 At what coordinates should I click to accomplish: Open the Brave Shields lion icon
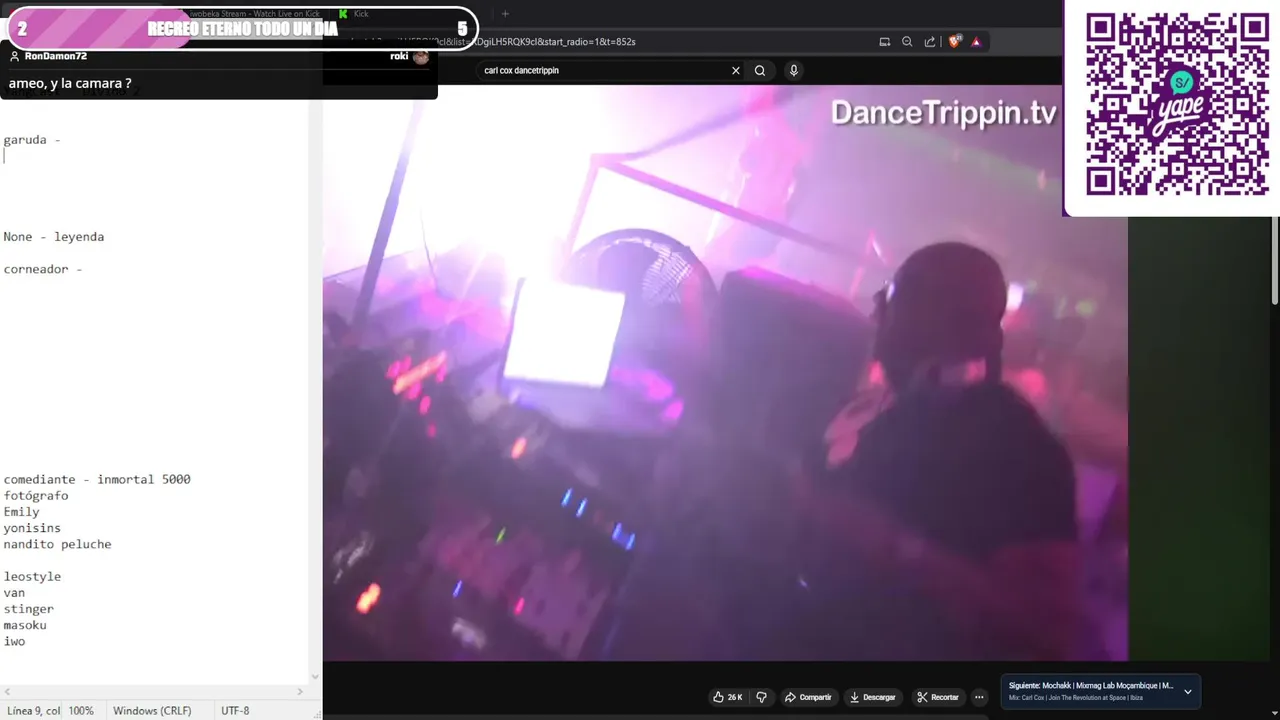tap(954, 42)
